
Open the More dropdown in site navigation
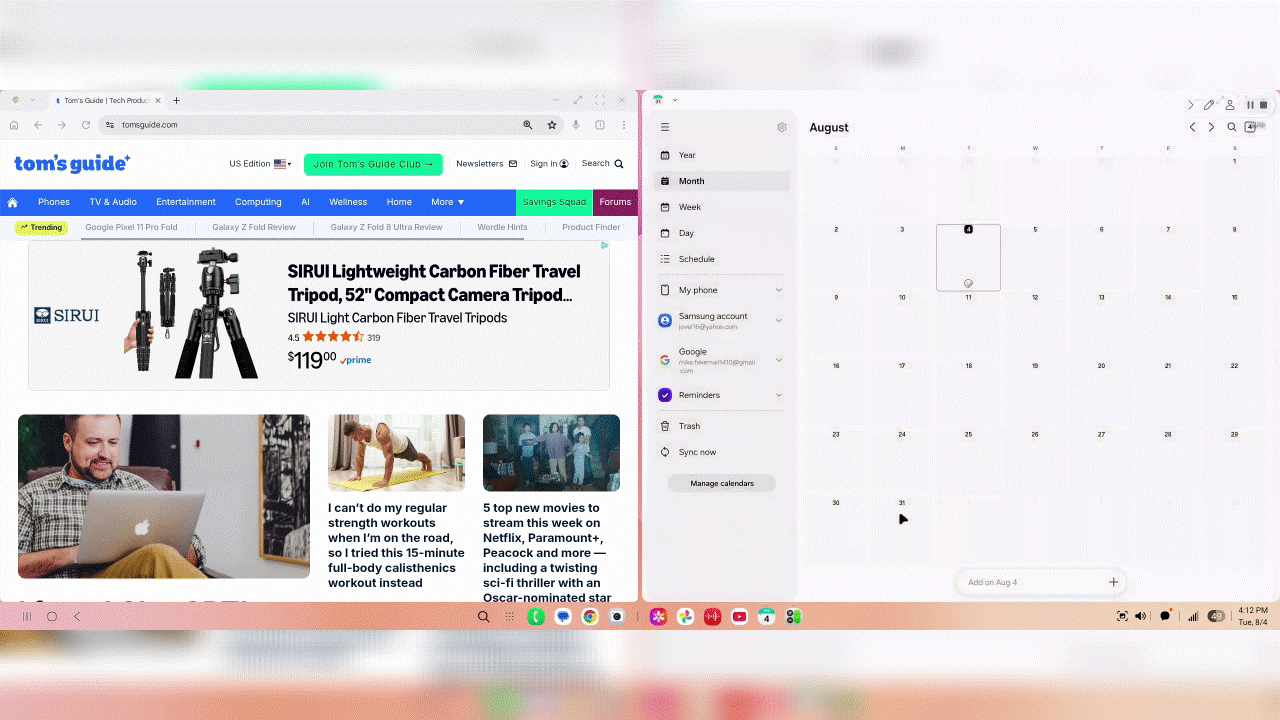(x=447, y=202)
